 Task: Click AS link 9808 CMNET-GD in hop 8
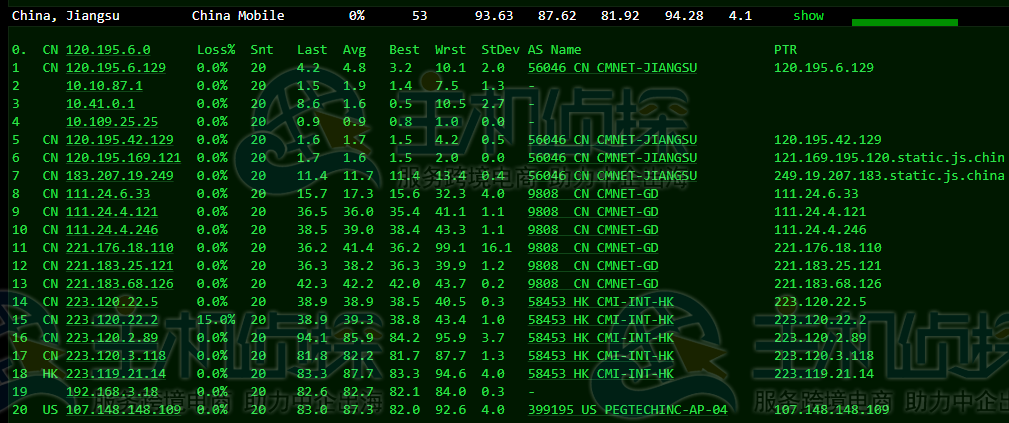[593, 194]
